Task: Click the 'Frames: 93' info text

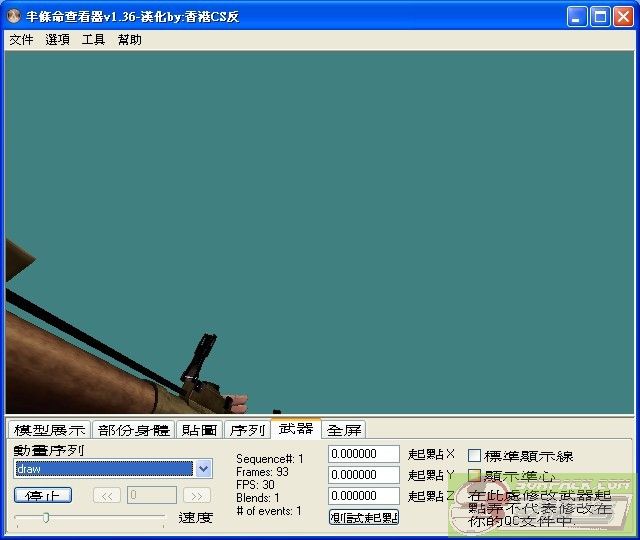Action: click(262, 472)
